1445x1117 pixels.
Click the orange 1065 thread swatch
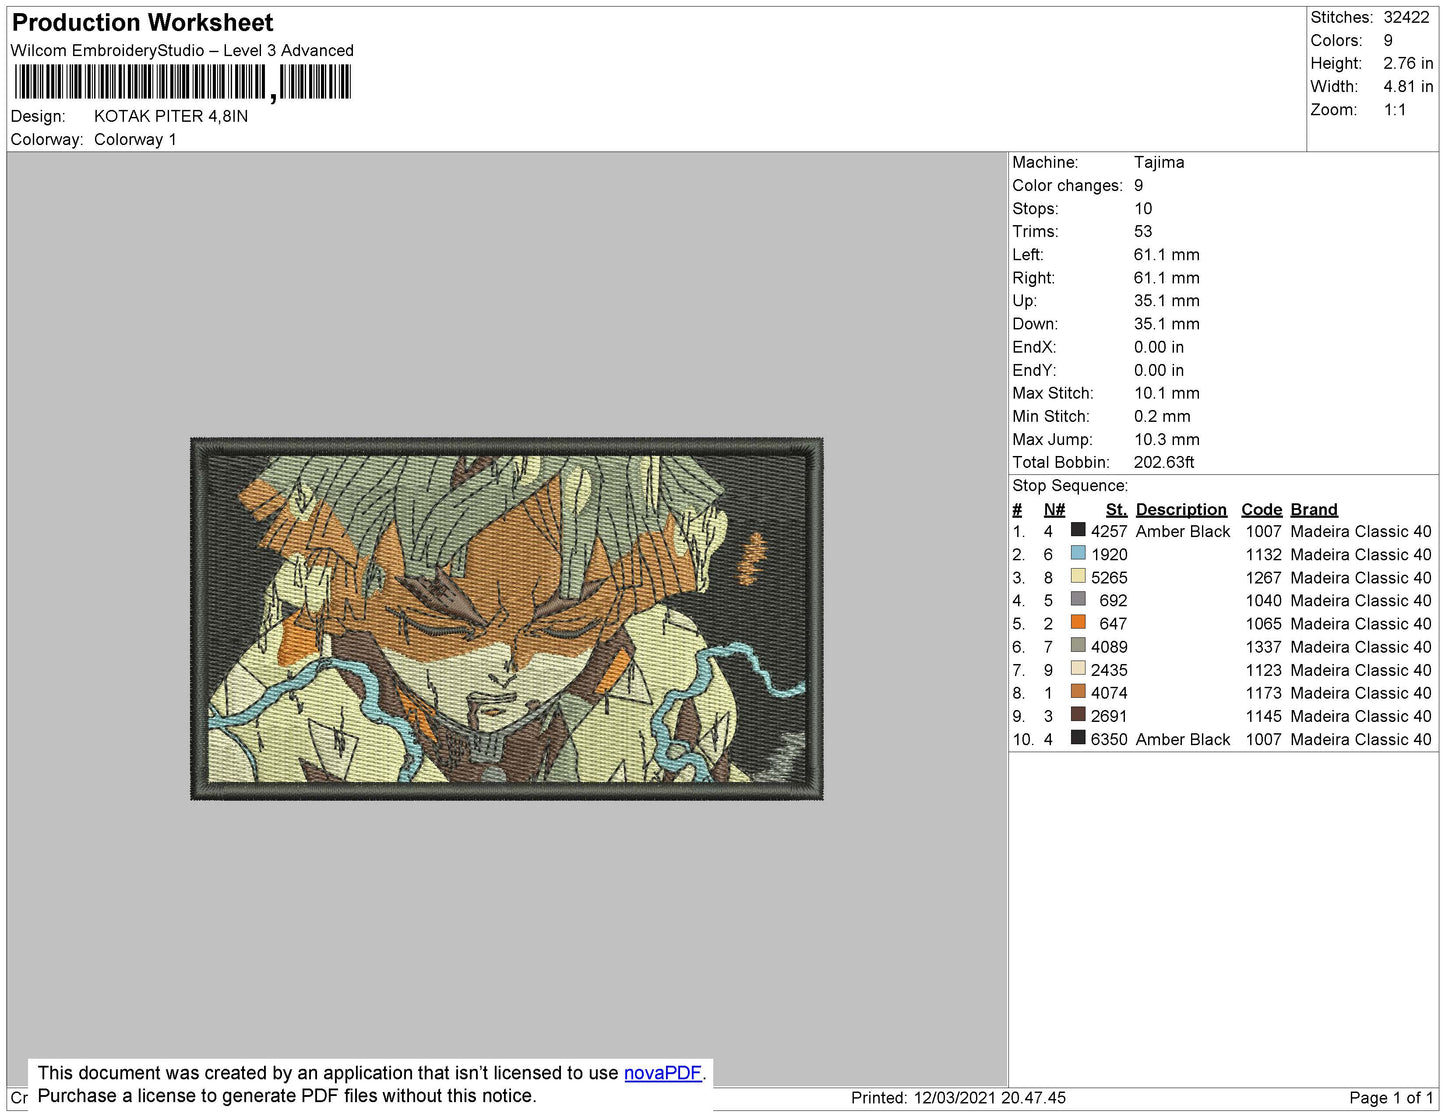pos(1078,622)
